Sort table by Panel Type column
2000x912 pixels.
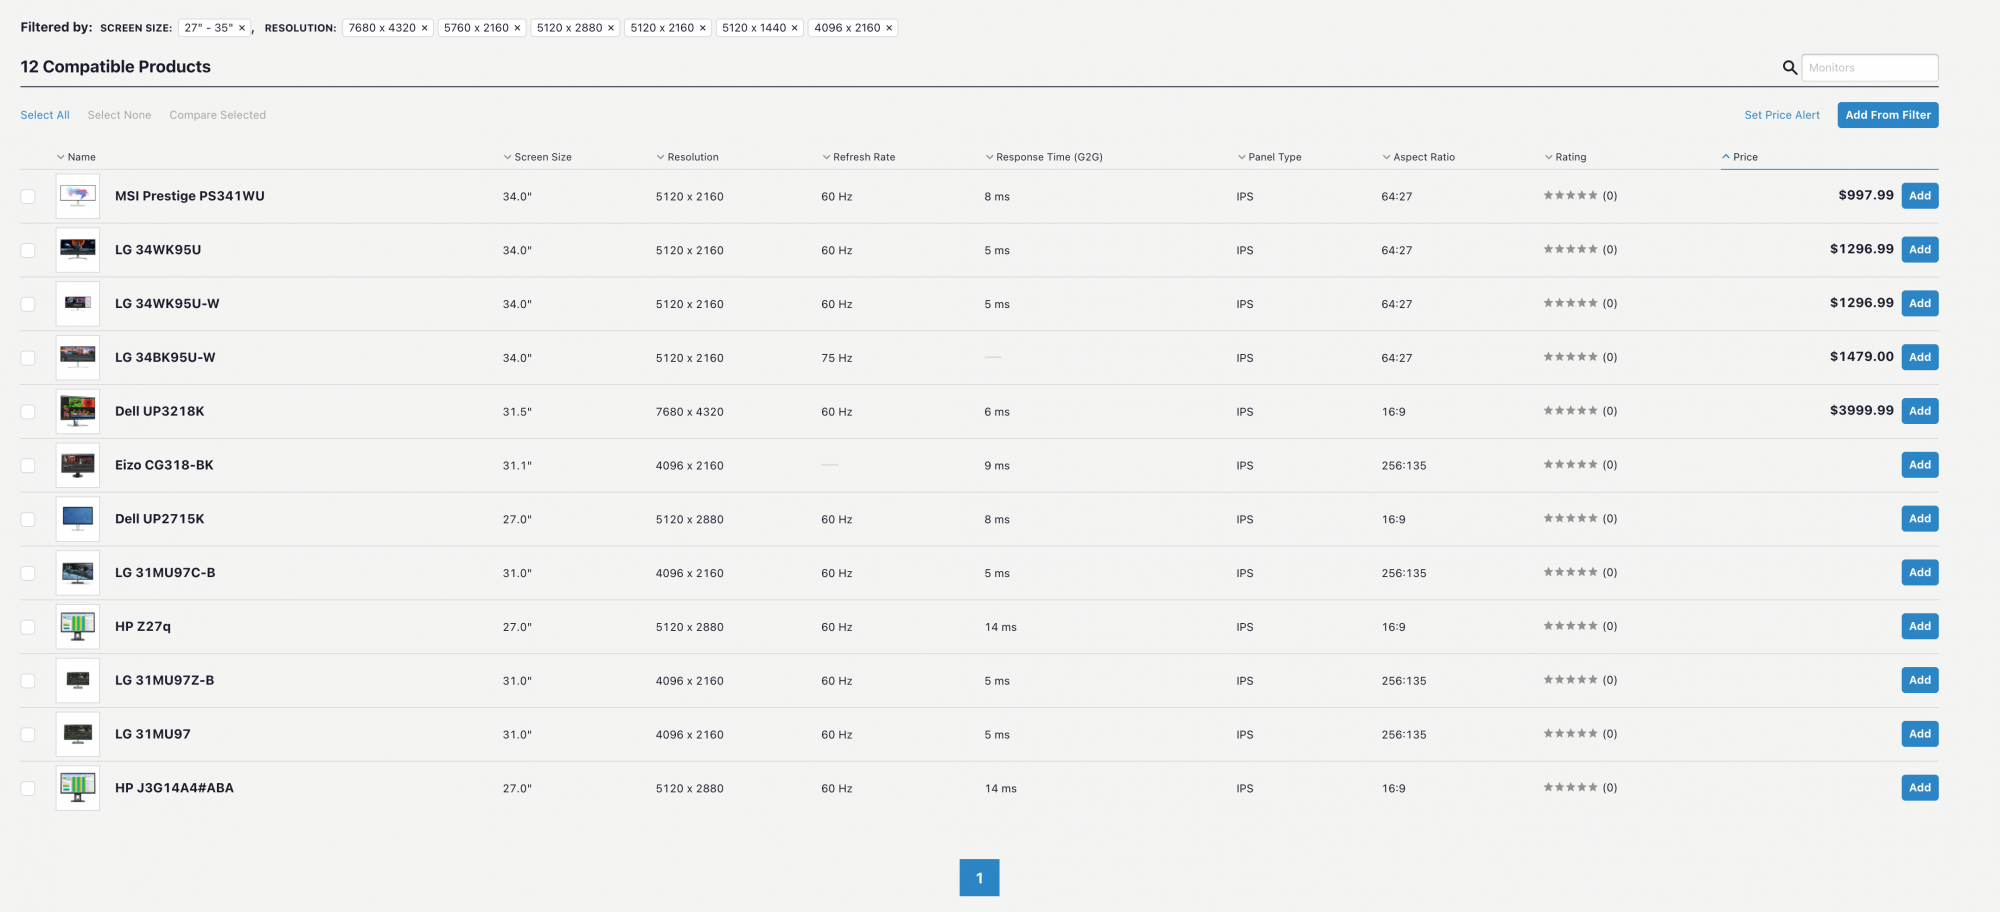coord(1269,157)
